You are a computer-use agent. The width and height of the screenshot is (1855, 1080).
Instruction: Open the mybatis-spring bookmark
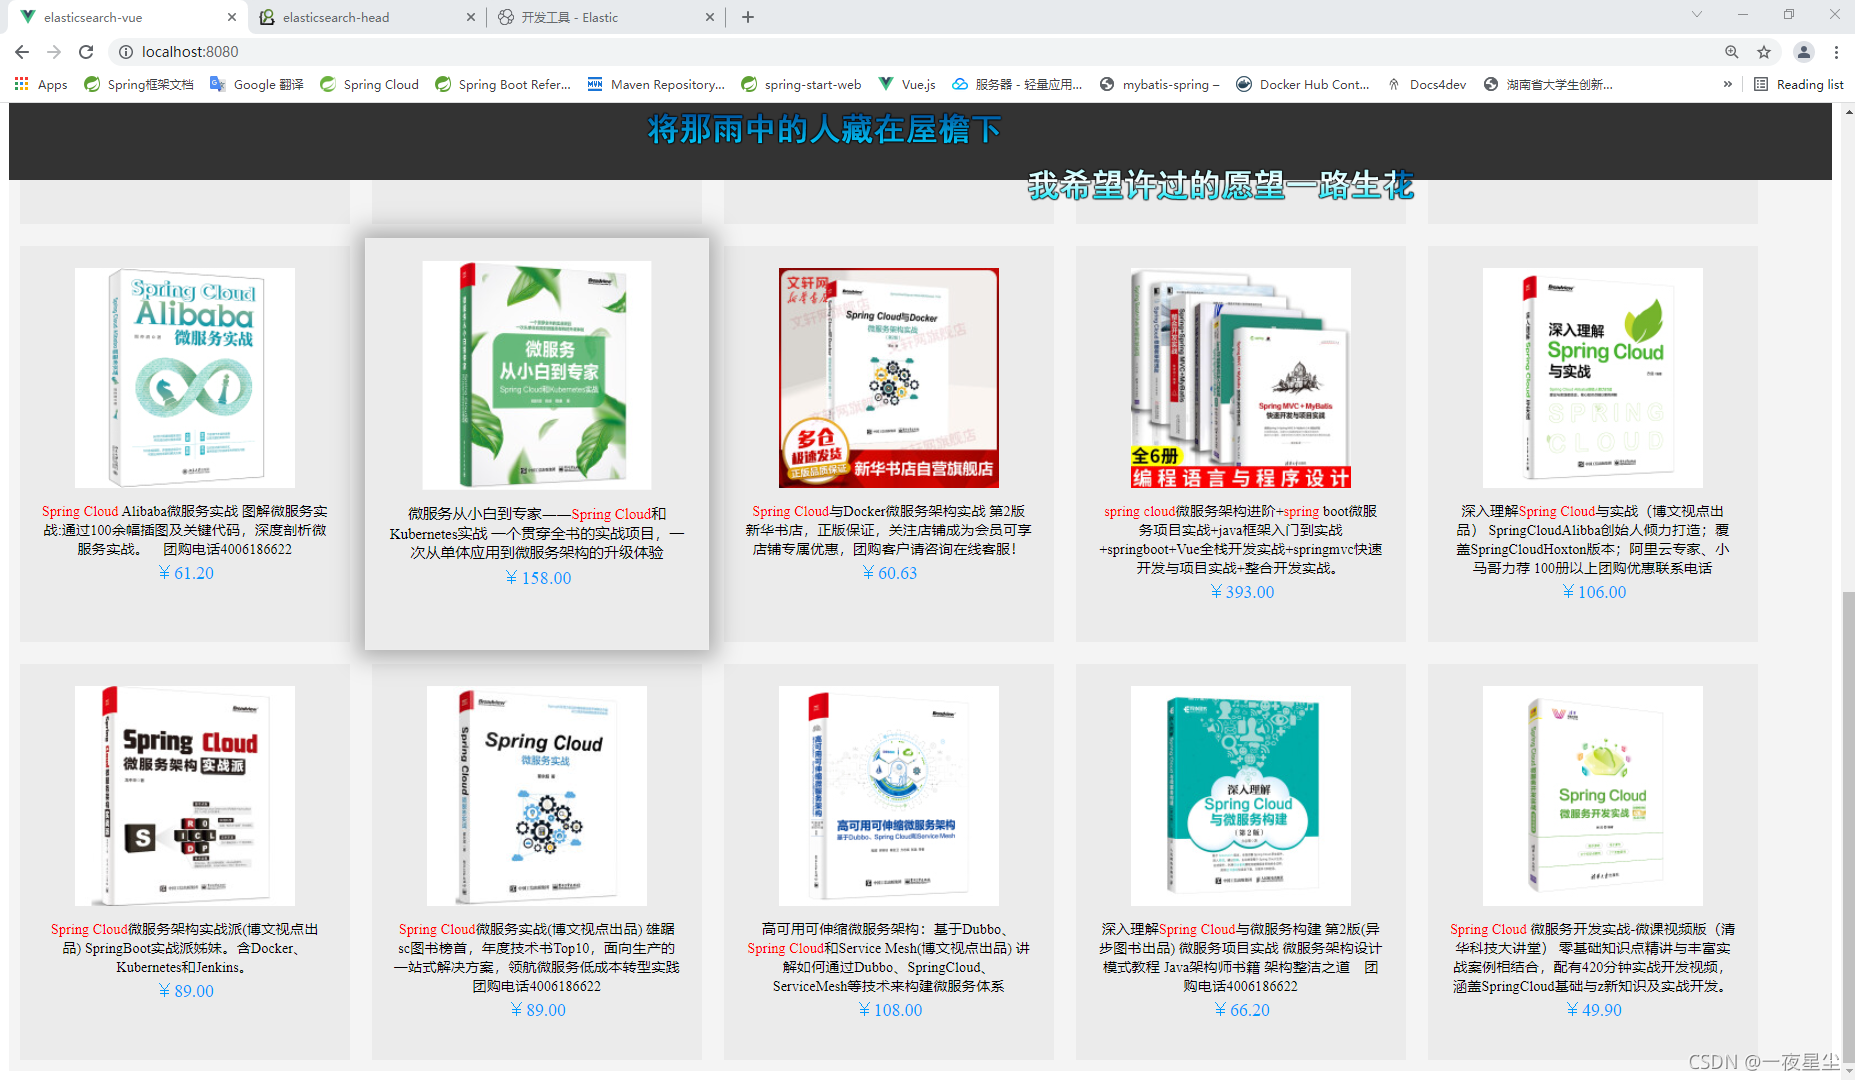click(1159, 84)
